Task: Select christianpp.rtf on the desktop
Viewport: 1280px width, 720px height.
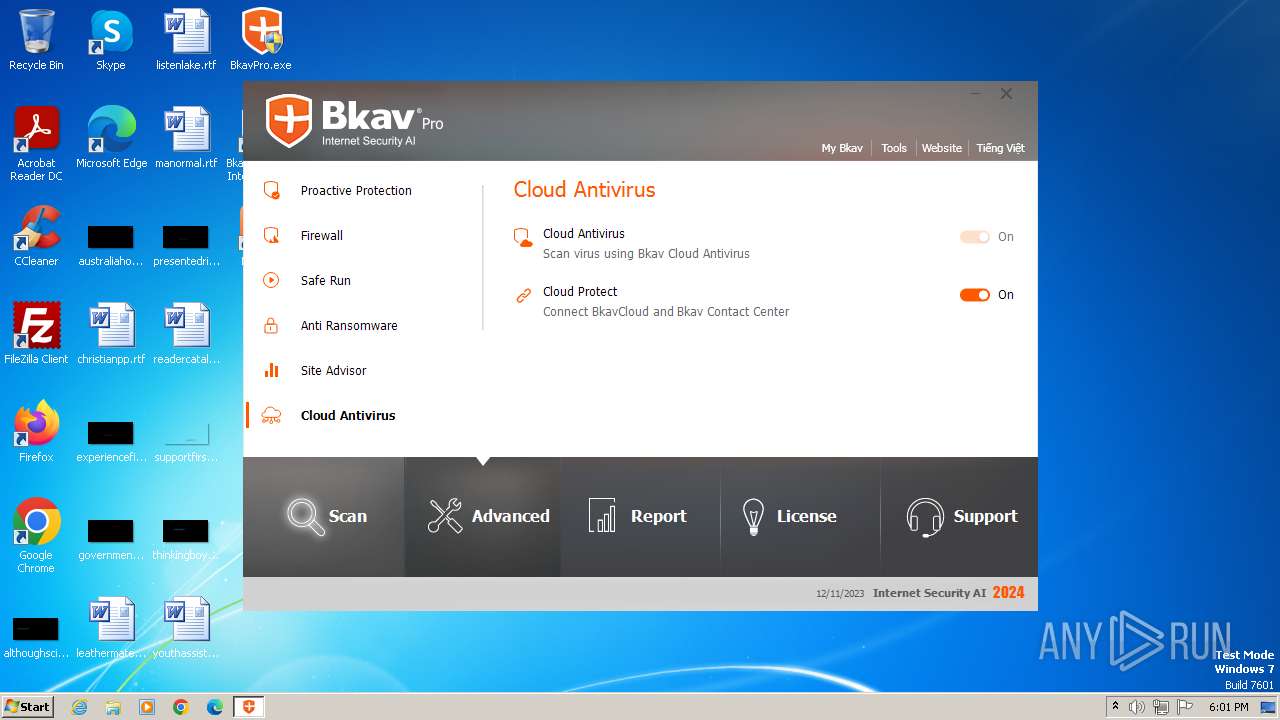Action: (111, 335)
